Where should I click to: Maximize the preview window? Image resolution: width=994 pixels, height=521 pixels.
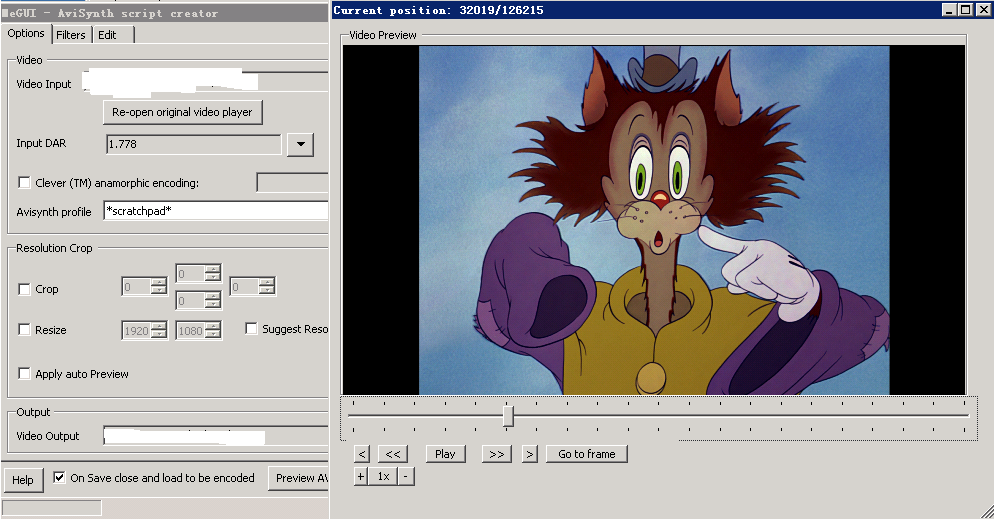pos(965,10)
